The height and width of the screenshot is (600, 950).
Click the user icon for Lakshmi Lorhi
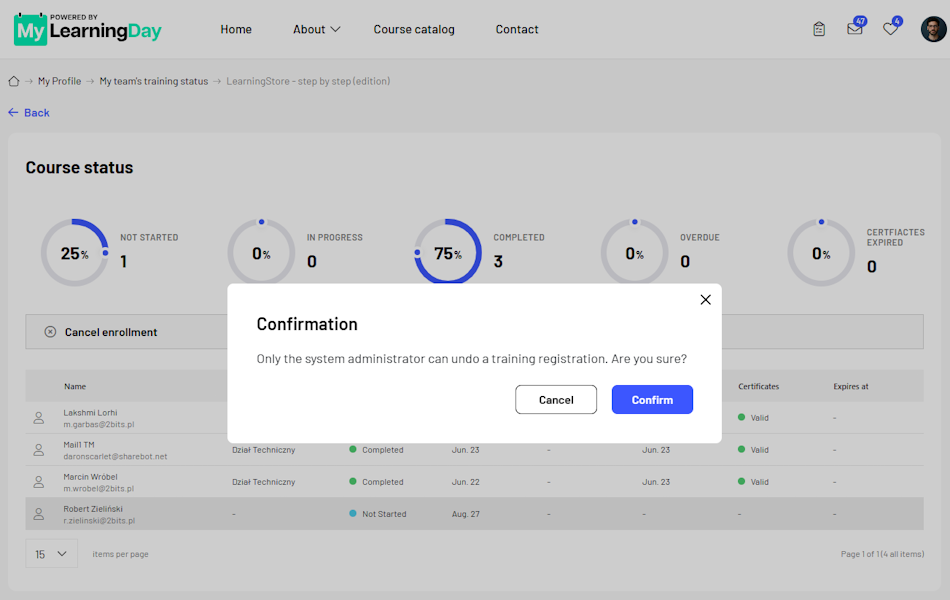39,418
